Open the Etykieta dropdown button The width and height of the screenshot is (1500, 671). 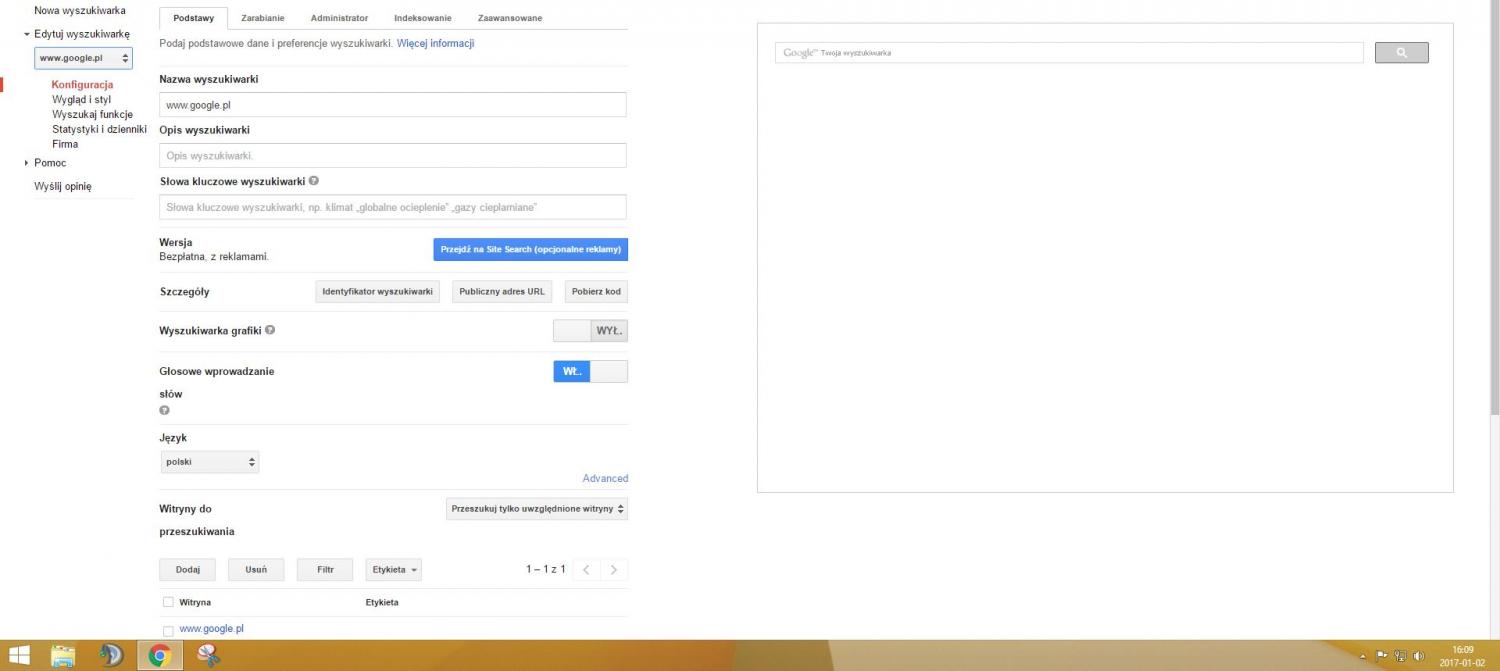pyautogui.click(x=393, y=570)
